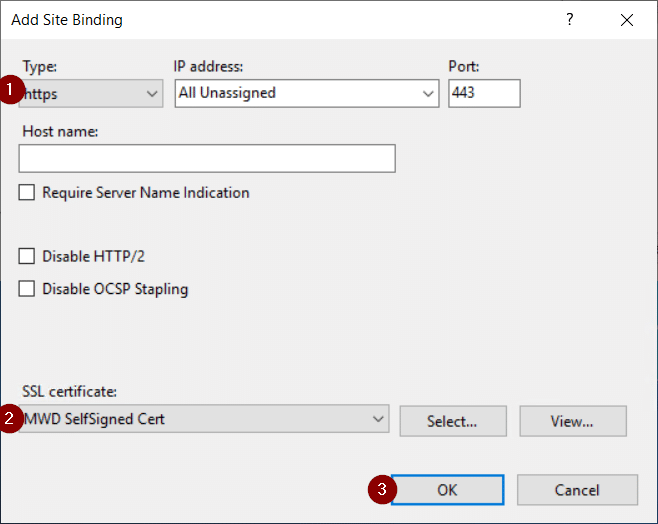Click the red step 1 marker

(x=12, y=90)
